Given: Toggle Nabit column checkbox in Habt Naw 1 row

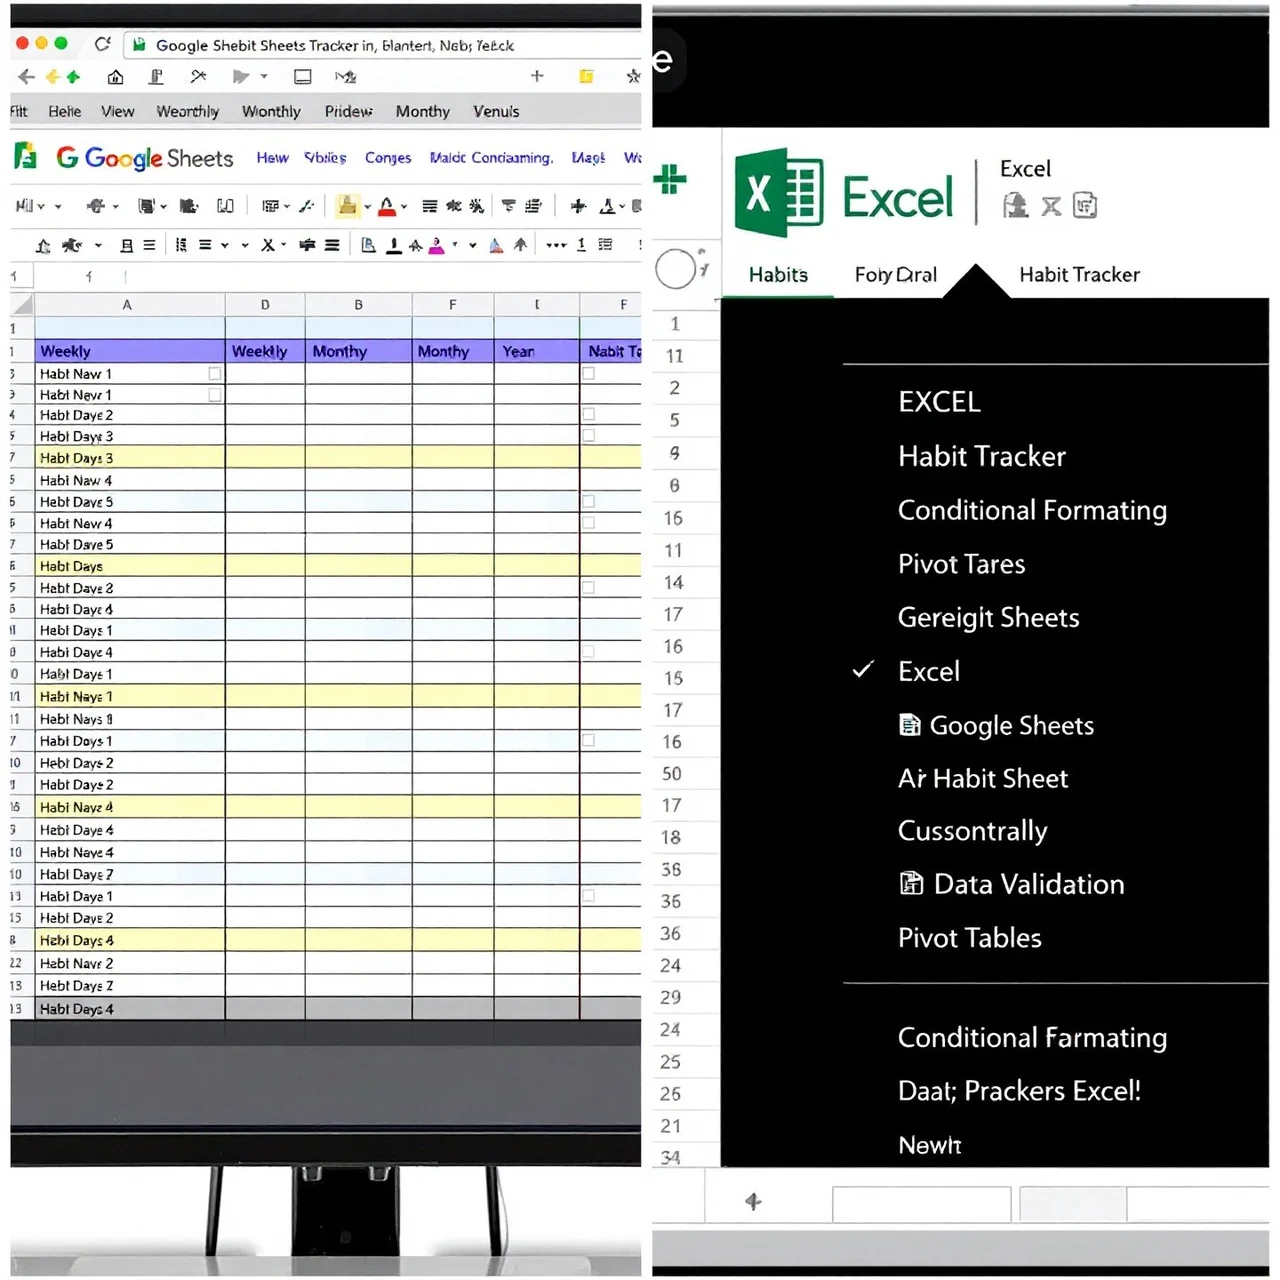Looking at the screenshot, I should (x=589, y=374).
